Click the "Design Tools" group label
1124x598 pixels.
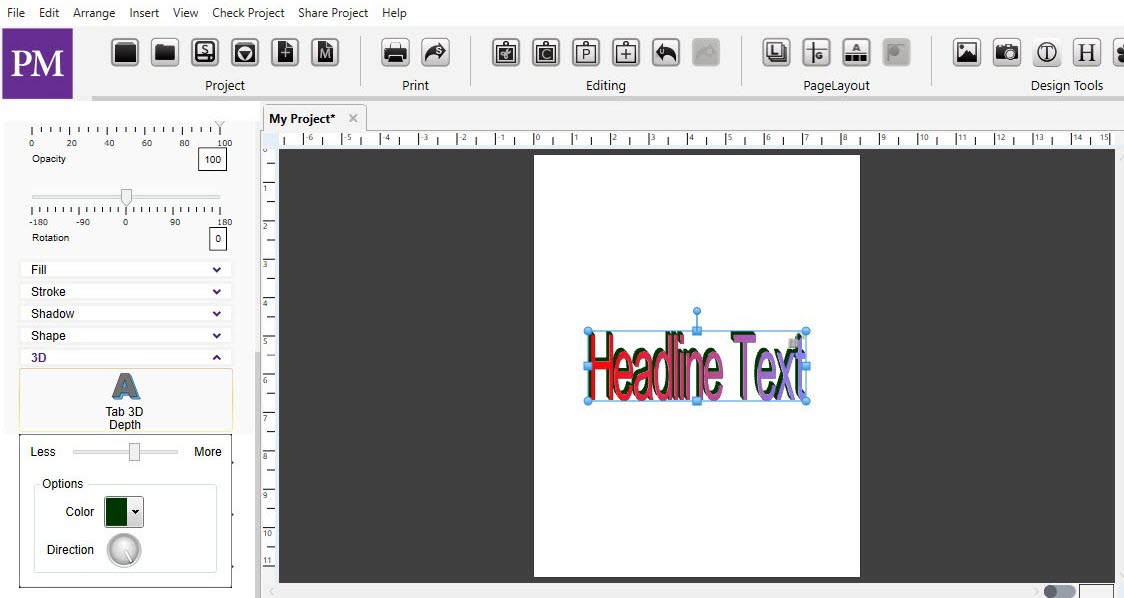tap(1067, 85)
